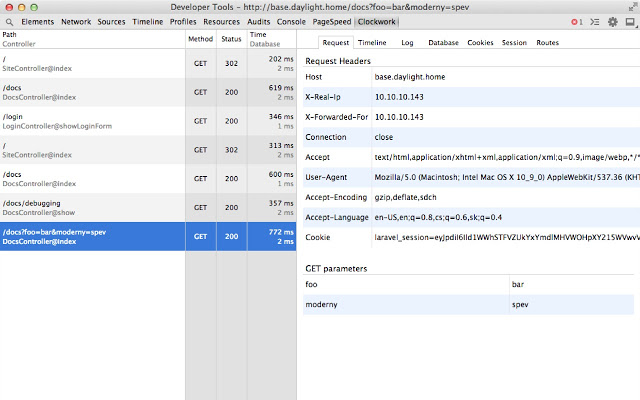Click the Cookies tab
Screen dimensions: 640x400
[480, 42]
